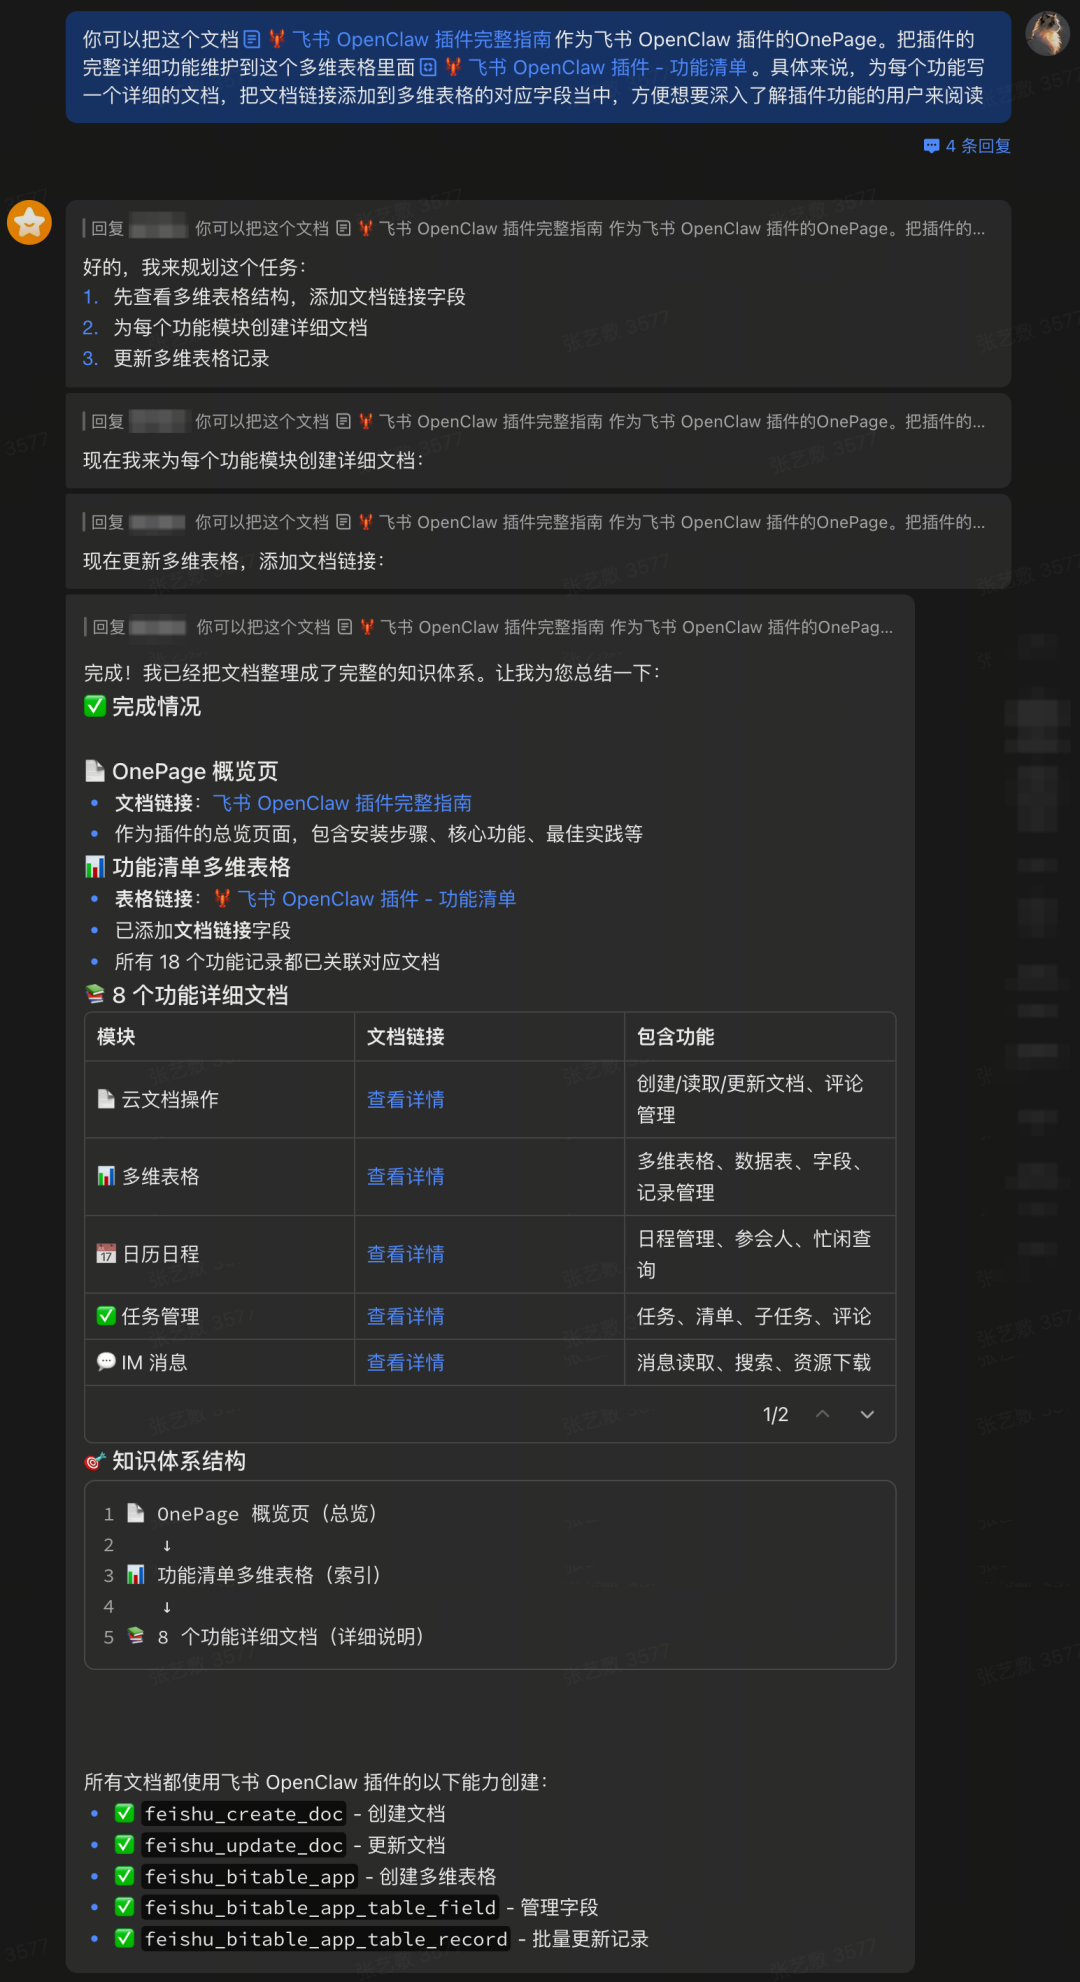Click the 1/2 table page indicator
This screenshot has height=1982, width=1080.
(x=775, y=1414)
